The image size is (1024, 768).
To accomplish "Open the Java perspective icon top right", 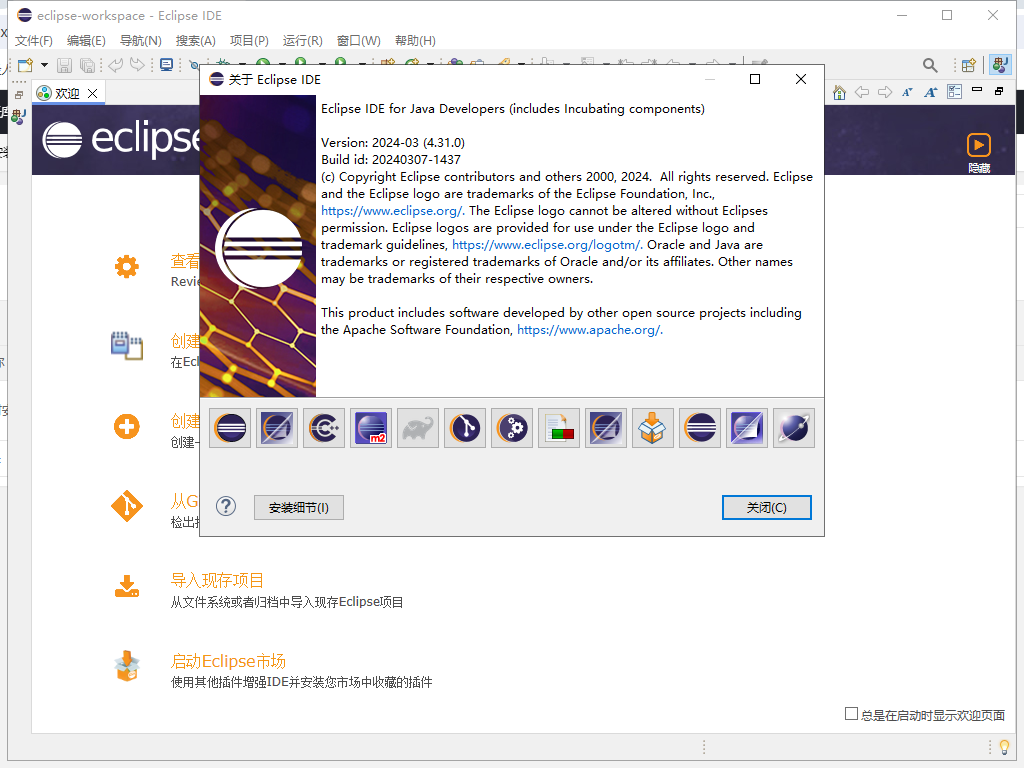I will pyautogui.click(x=1000, y=66).
